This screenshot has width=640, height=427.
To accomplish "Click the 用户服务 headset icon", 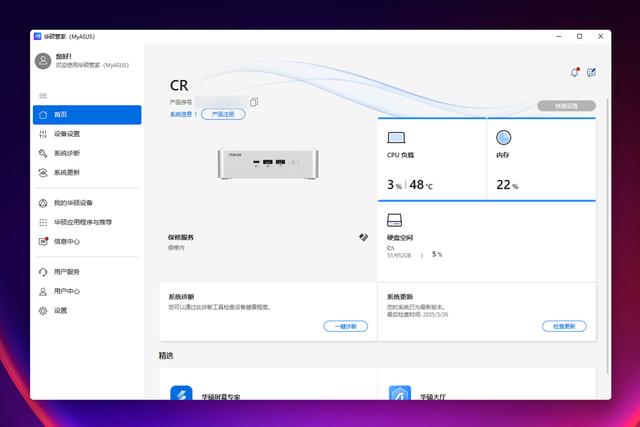I will tap(43, 272).
